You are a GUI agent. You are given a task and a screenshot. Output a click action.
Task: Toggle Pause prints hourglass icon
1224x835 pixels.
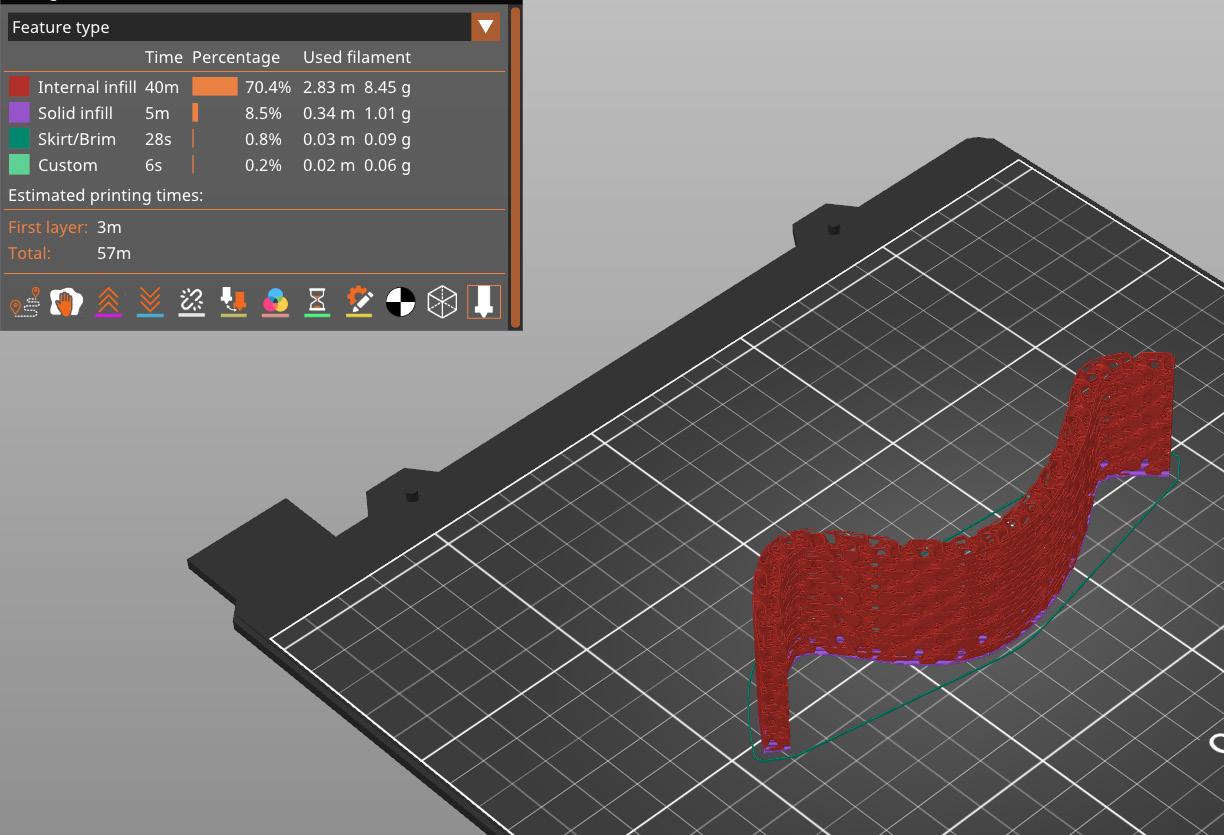point(317,302)
